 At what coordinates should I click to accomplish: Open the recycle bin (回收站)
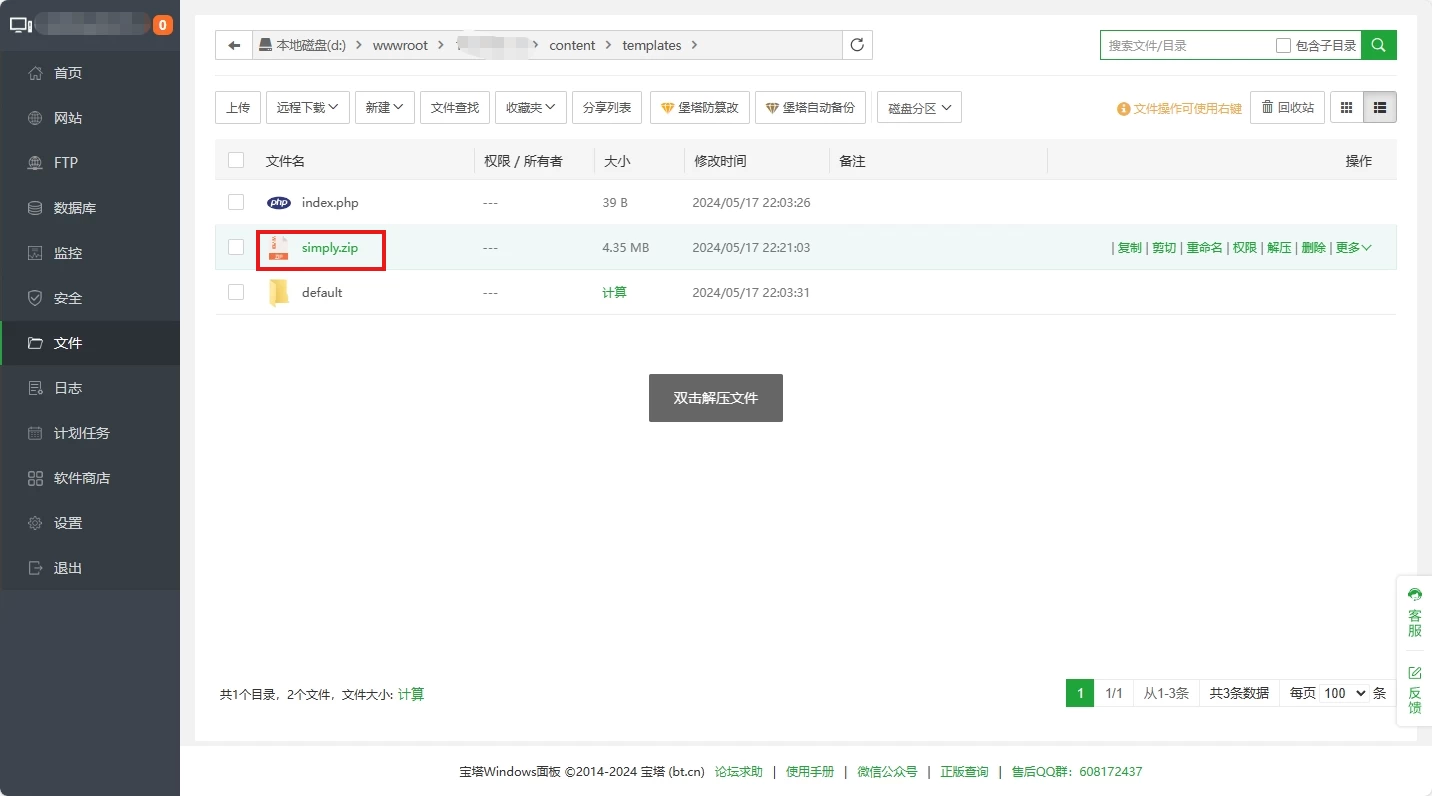[x=1287, y=107]
